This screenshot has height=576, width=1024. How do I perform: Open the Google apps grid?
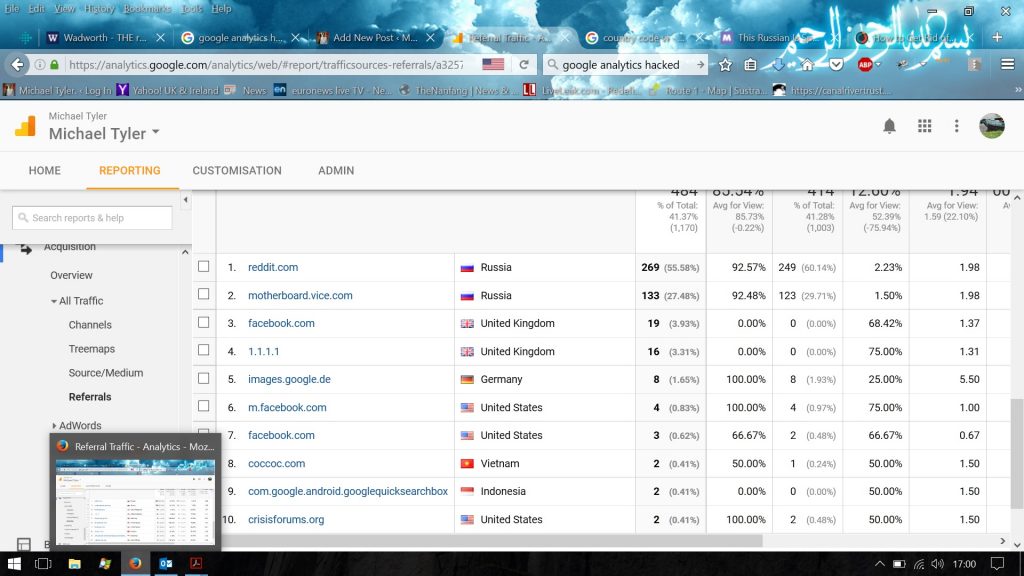(x=924, y=126)
